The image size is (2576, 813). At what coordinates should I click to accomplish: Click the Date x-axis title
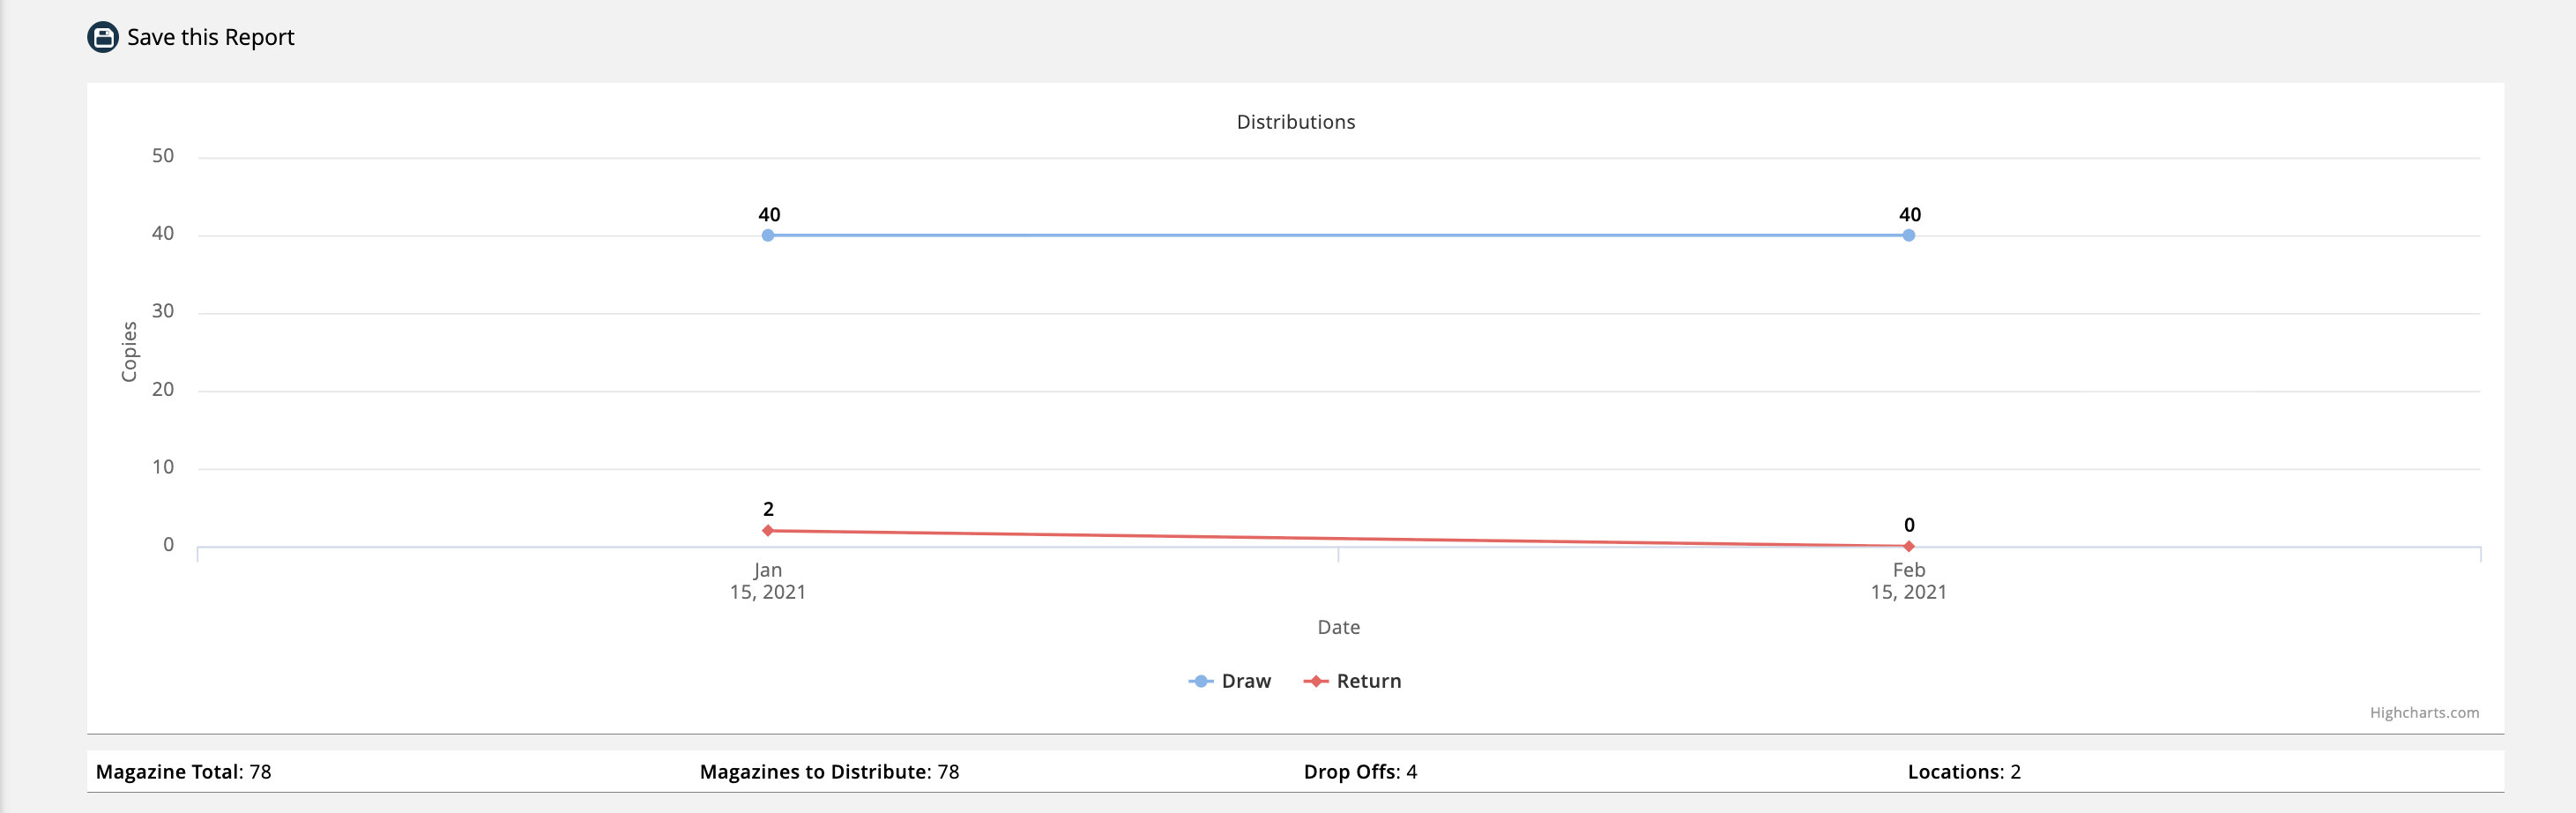pos(1338,627)
